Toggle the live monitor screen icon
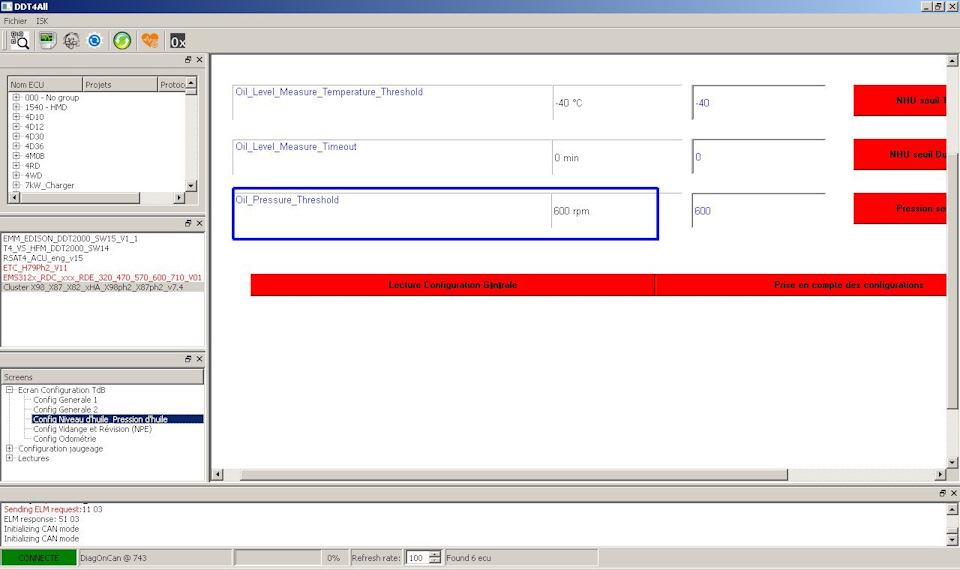Screen dimensions: 960x570 tap(47, 40)
